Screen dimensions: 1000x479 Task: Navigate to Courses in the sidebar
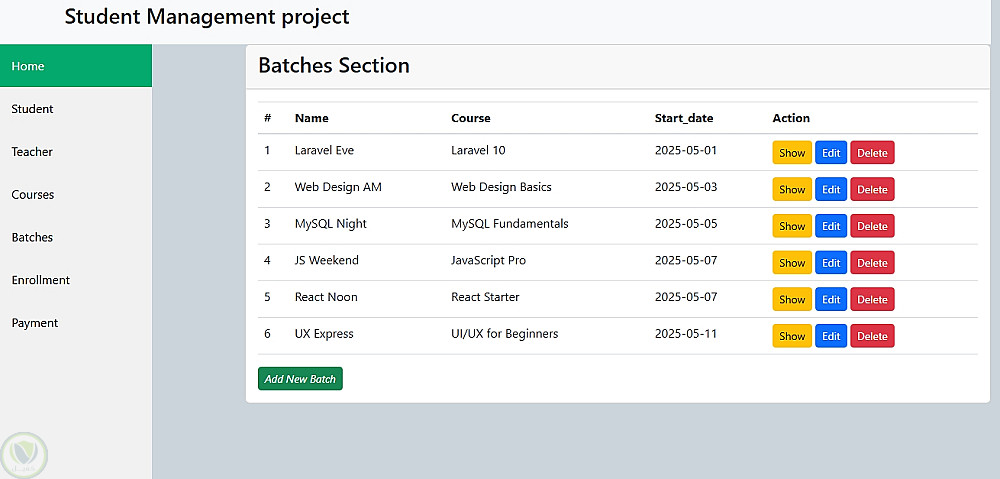tap(33, 195)
